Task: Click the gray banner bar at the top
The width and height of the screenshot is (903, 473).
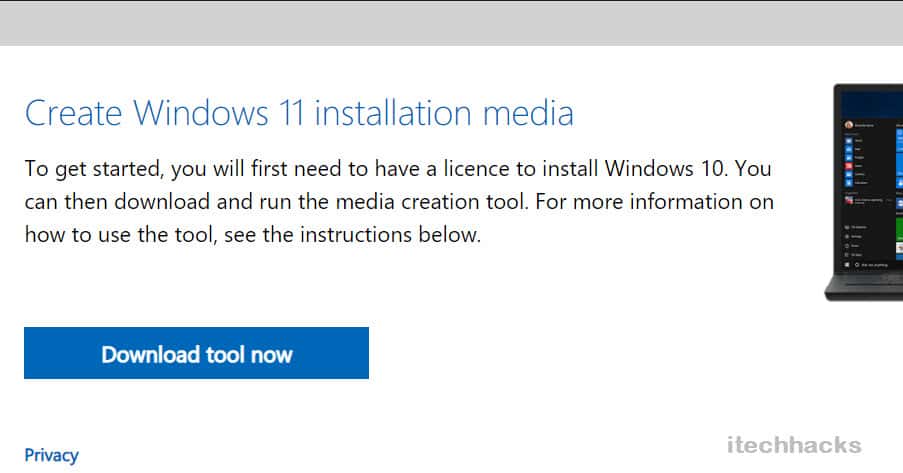Action: 451,22
